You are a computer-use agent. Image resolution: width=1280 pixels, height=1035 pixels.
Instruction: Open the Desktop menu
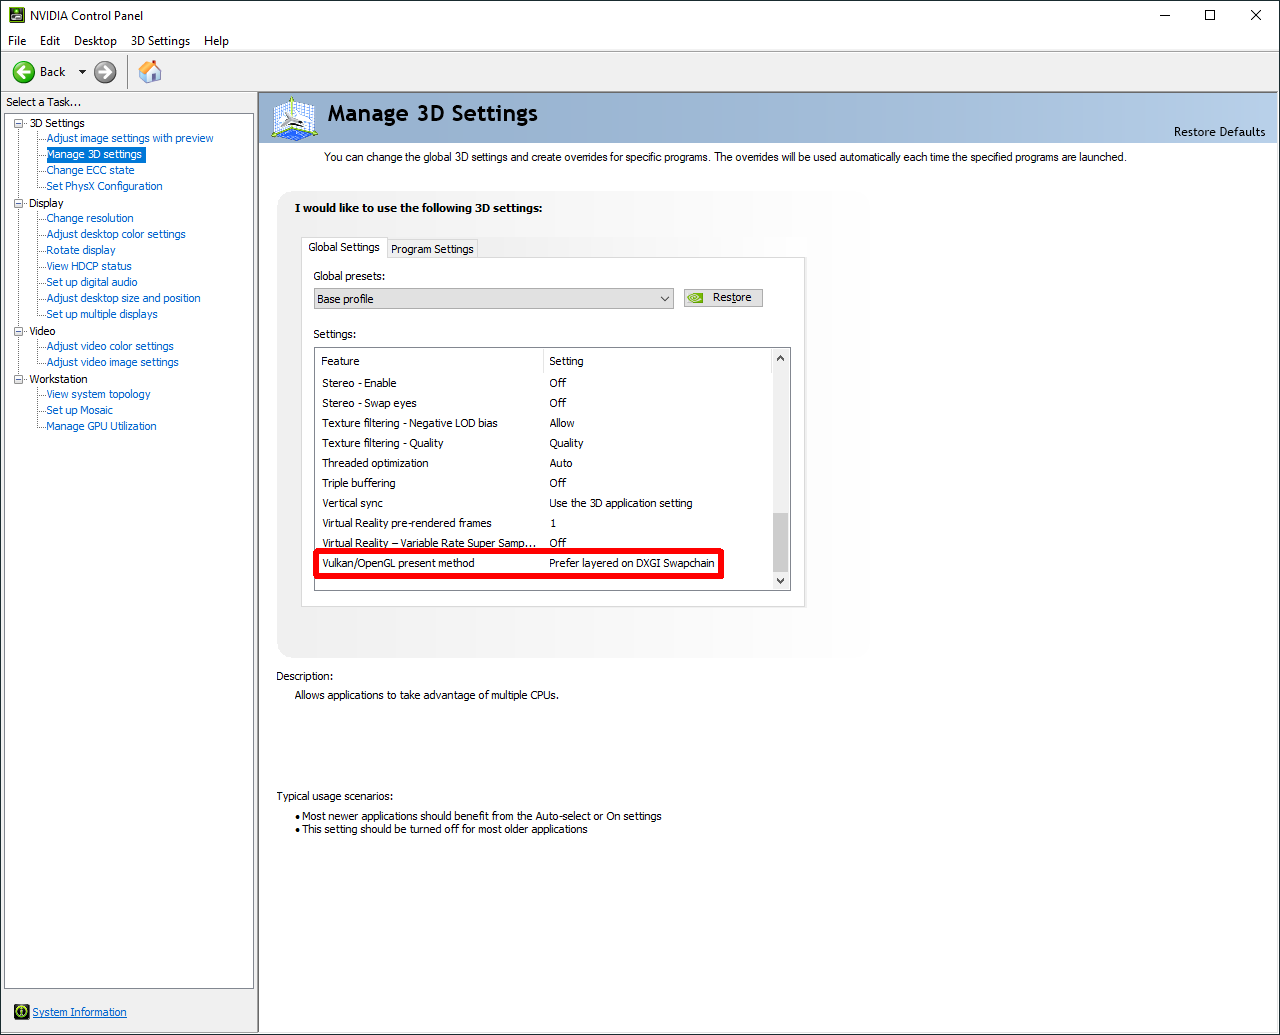pos(95,41)
